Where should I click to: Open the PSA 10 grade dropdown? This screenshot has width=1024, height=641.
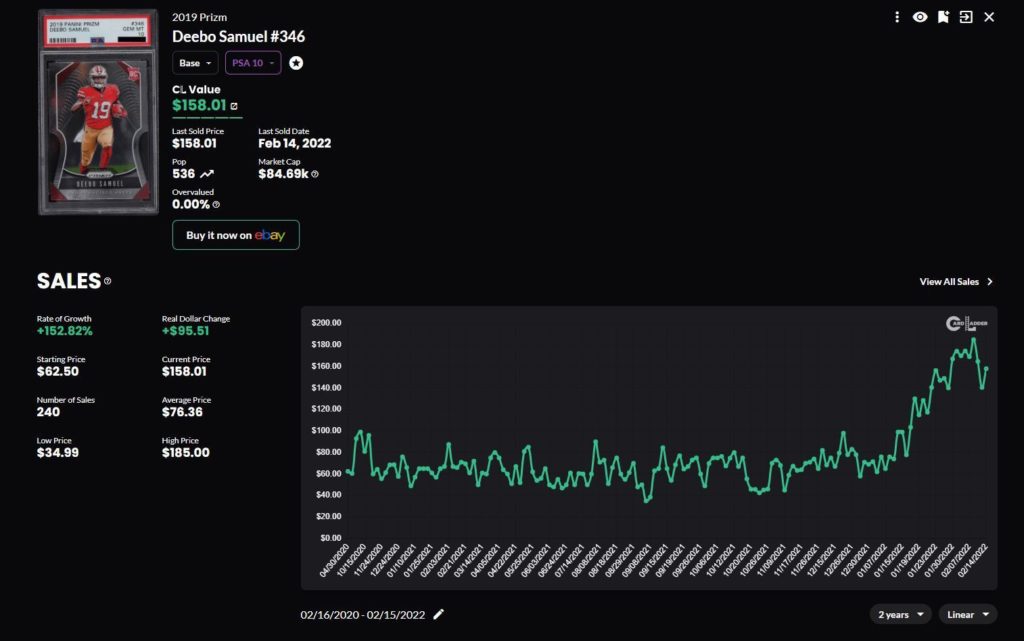pyautogui.click(x=253, y=63)
